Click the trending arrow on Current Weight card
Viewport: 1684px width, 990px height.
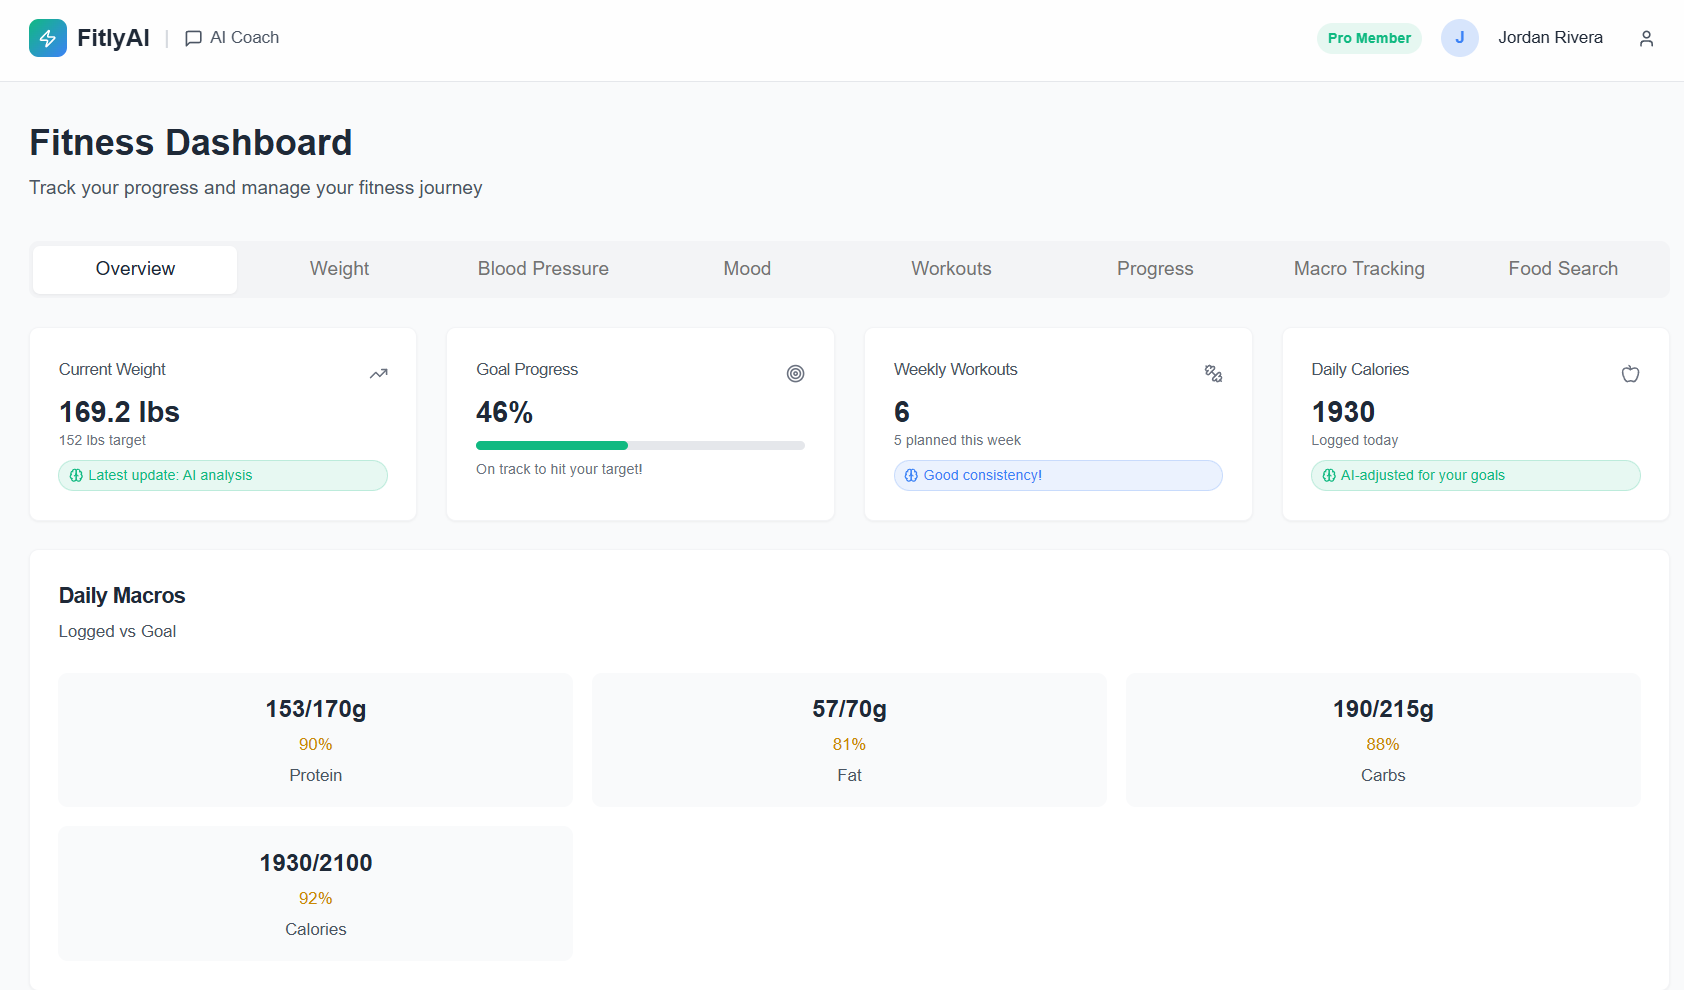click(x=378, y=373)
